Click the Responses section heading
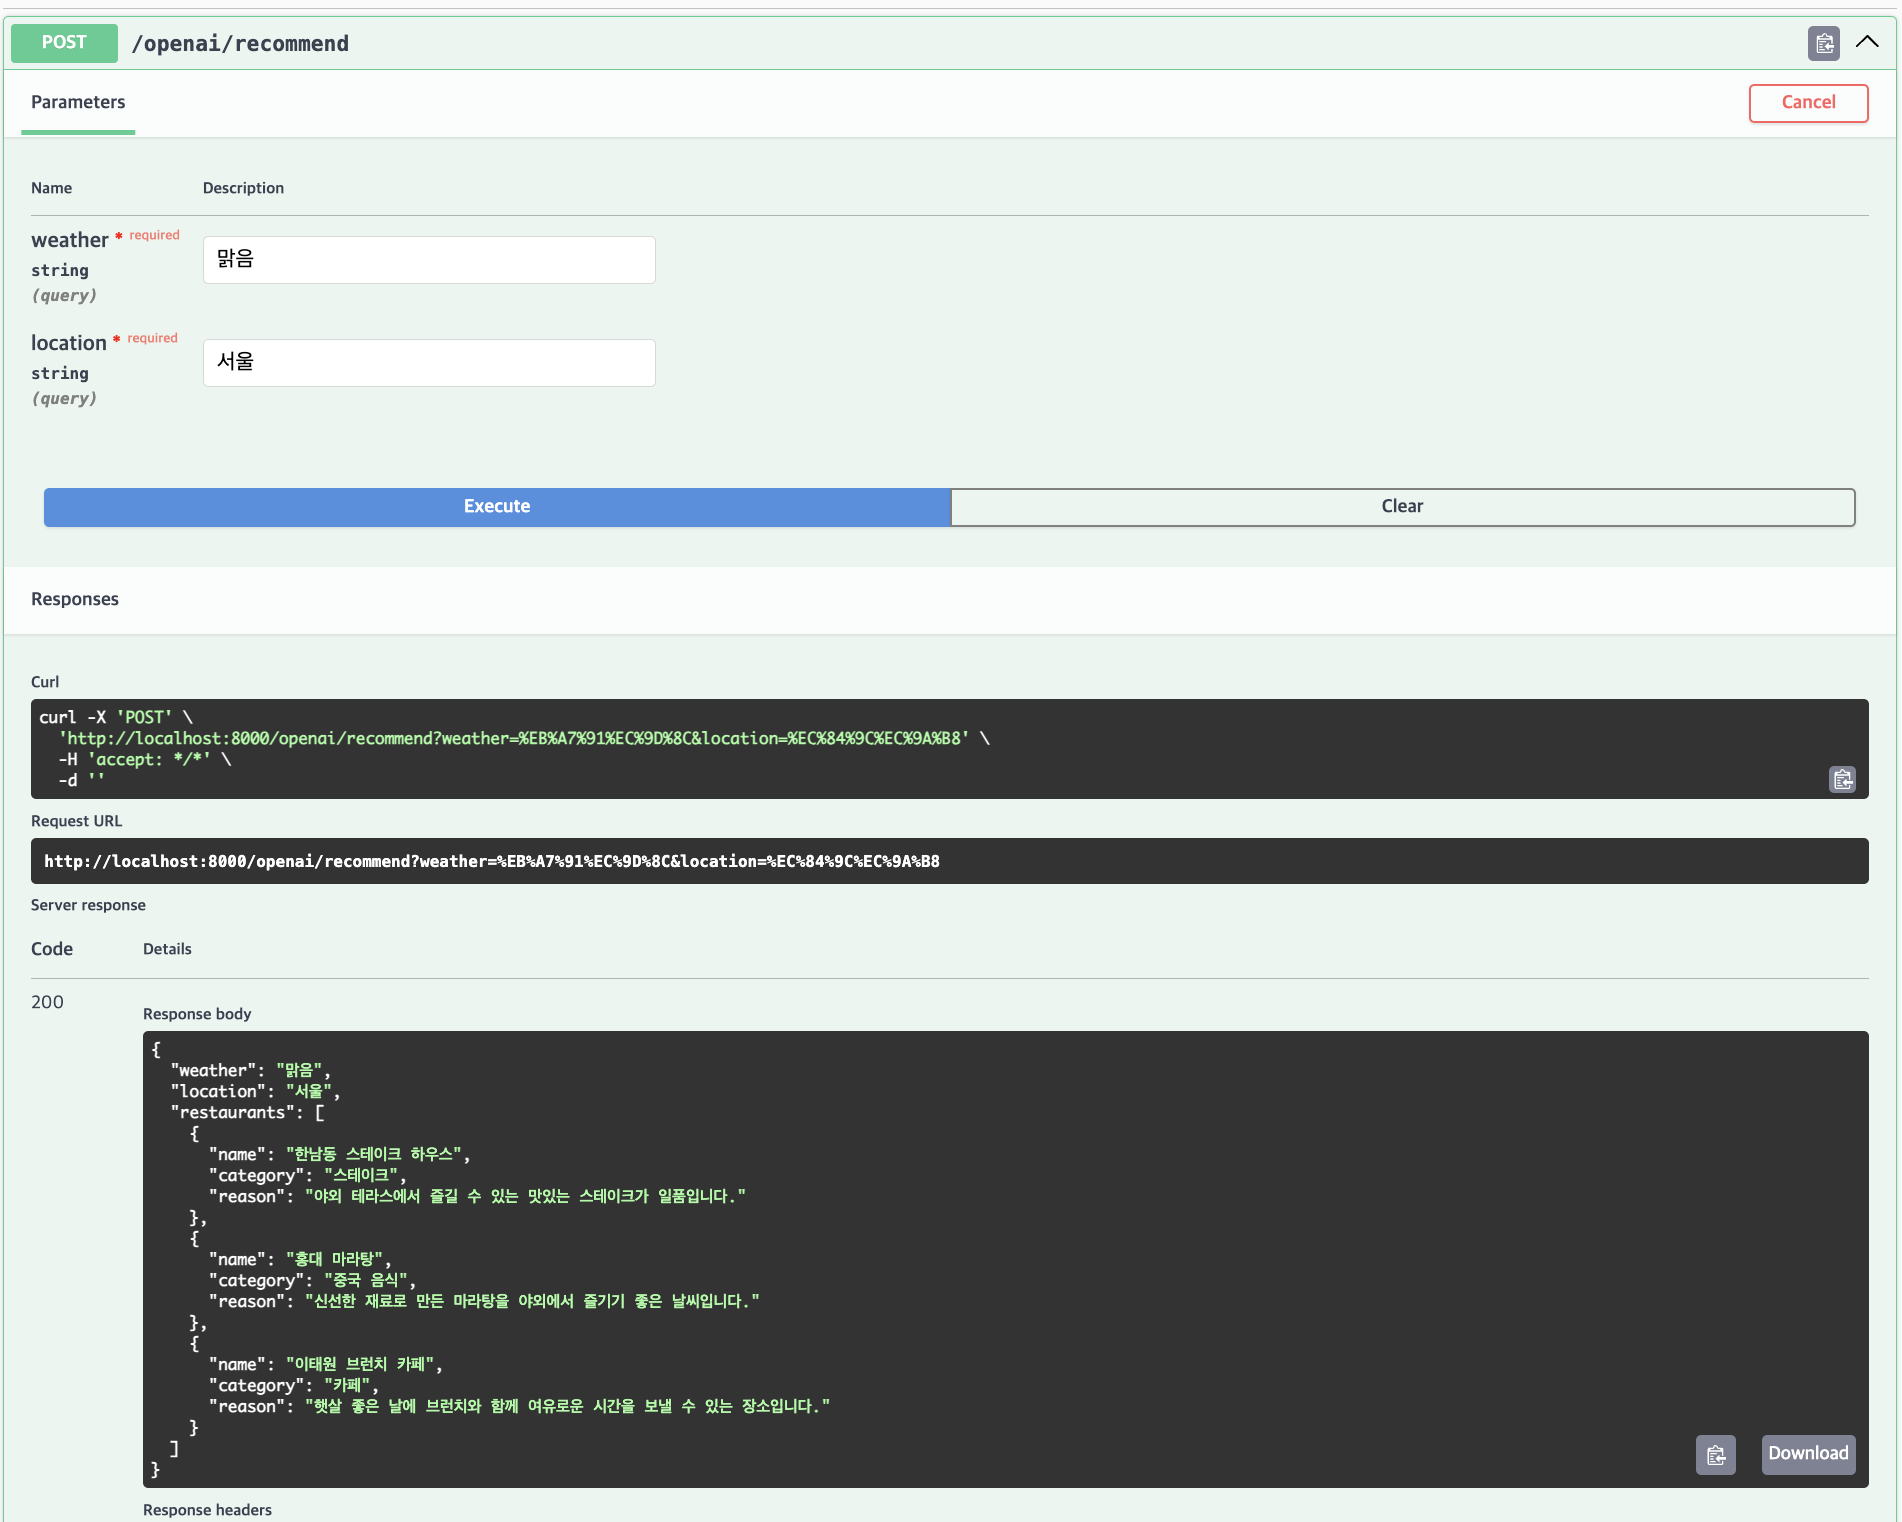The width and height of the screenshot is (1902, 1522). [75, 599]
